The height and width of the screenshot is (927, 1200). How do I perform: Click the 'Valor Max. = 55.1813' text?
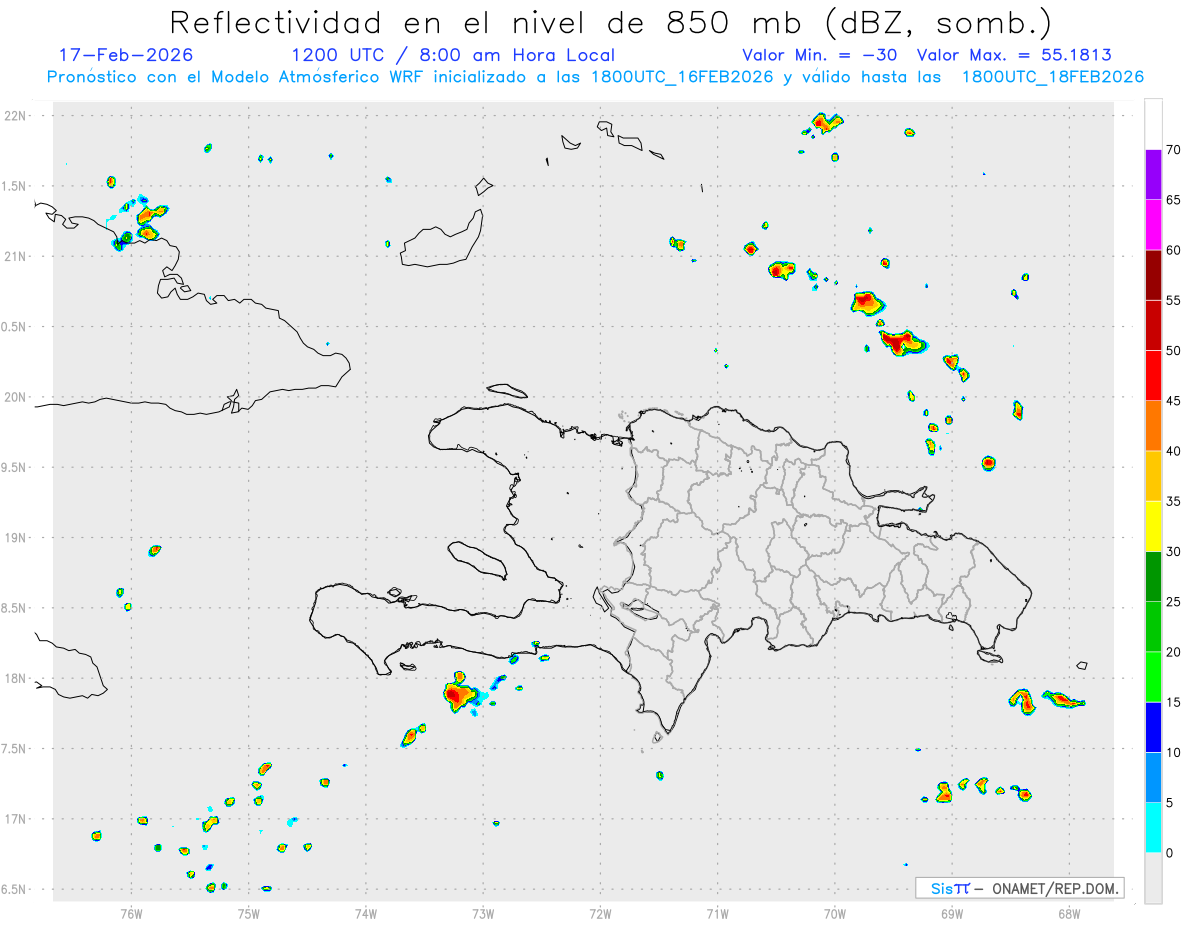pyautogui.click(x=1014, y=55)
